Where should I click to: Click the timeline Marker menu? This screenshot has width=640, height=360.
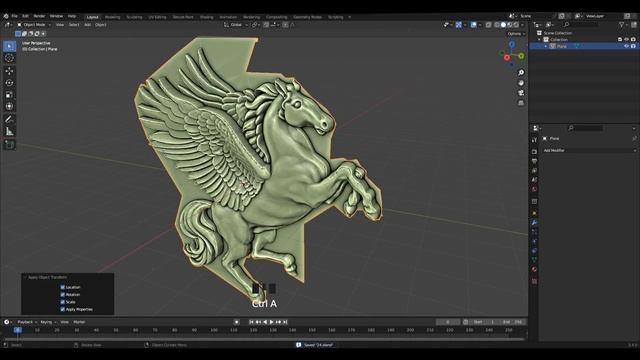pyautogui.click(x=79, y=322)
